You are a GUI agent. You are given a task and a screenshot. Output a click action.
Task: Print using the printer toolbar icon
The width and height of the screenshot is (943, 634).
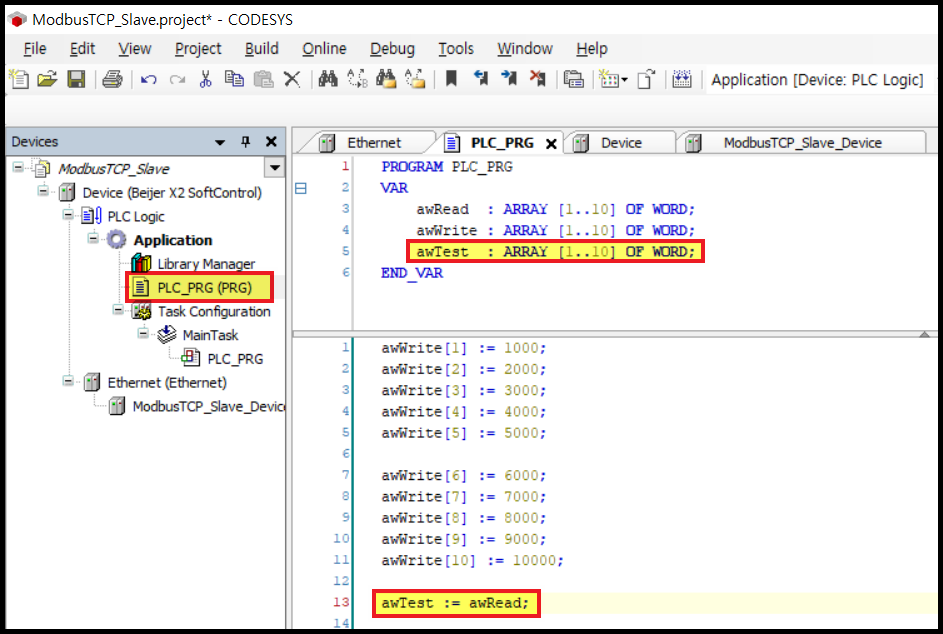click(112, 79)
